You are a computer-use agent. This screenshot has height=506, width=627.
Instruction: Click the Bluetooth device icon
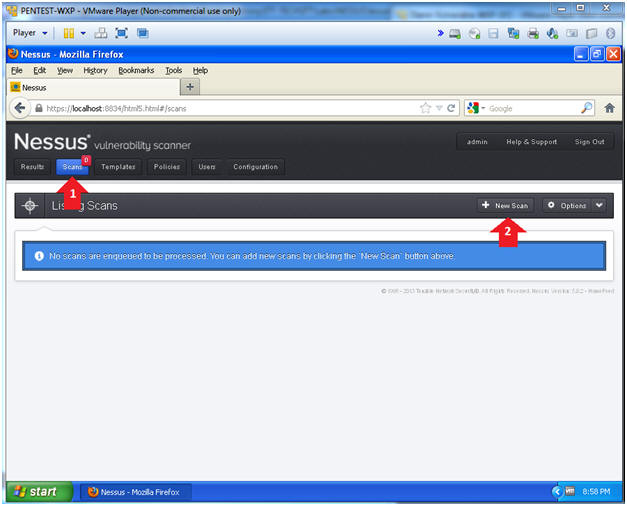[610, 34]
